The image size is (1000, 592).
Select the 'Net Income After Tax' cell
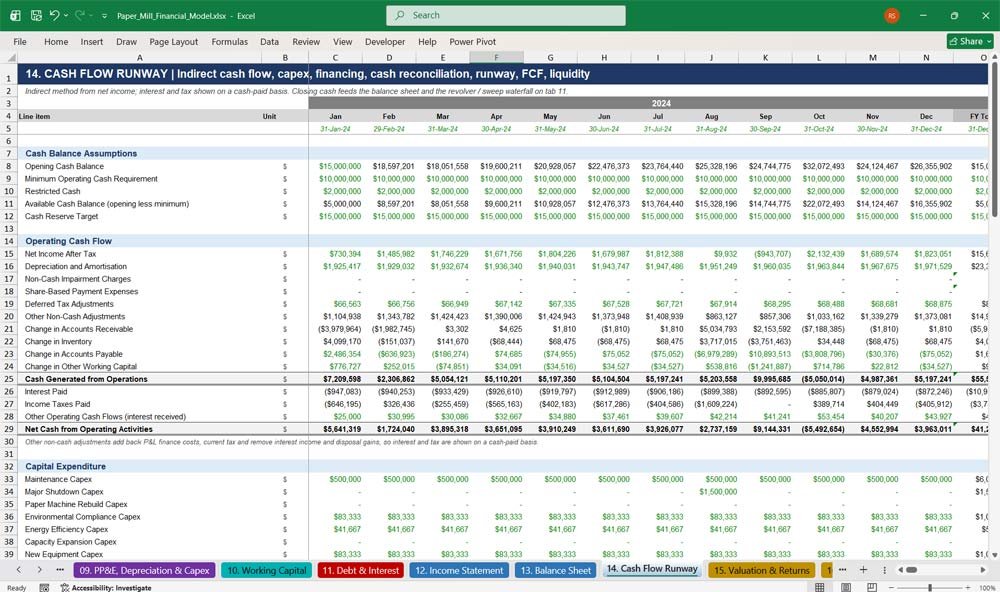pyautogui.click(x=140, y=254)
